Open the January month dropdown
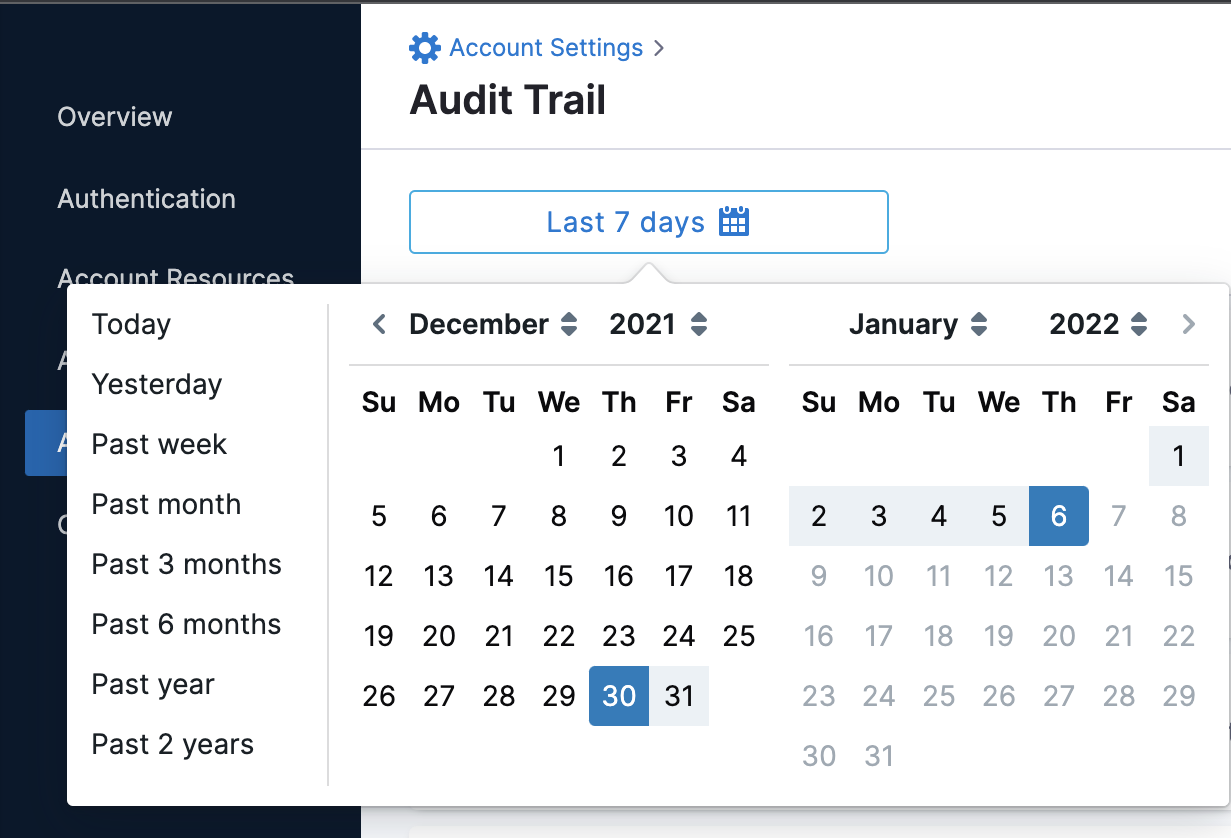The width and height of the screenshot is (1231, 838). pos(918,324)
